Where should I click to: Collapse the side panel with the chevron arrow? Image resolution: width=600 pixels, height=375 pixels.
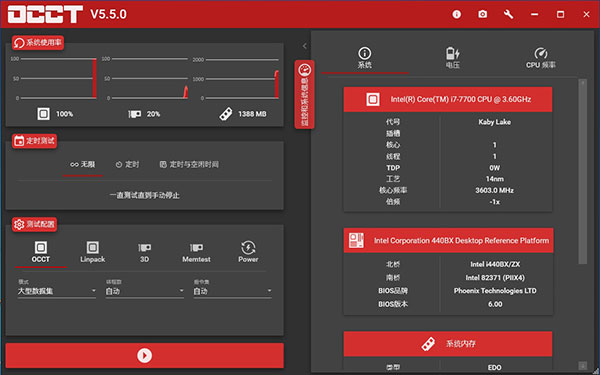click(x=305, y=46)
